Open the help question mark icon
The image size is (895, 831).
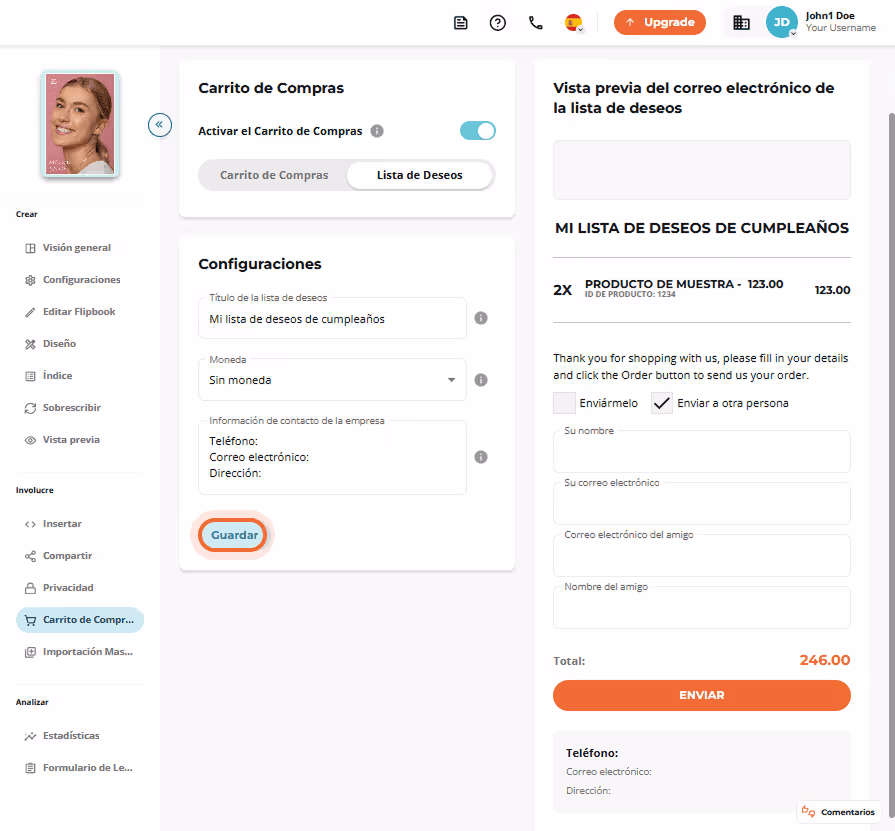coord(498,23)
